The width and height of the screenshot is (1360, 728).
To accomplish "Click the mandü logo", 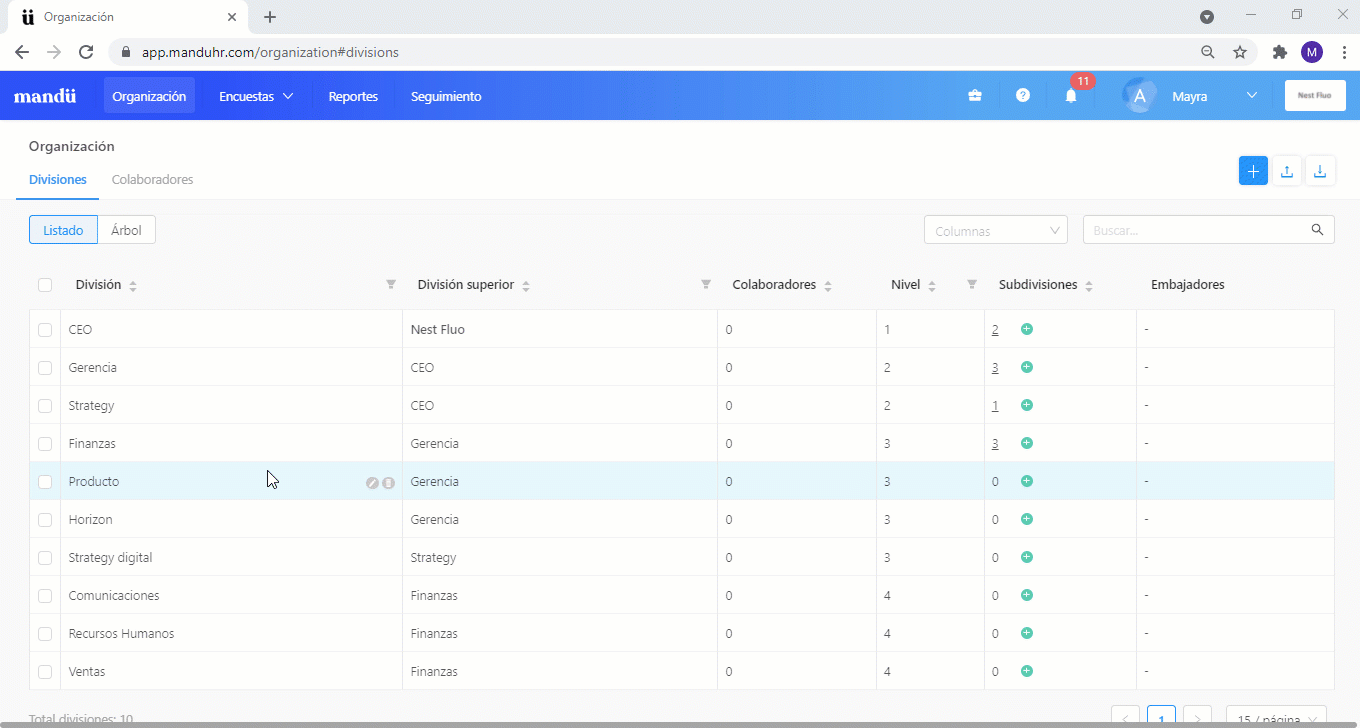I will [45, 97].
